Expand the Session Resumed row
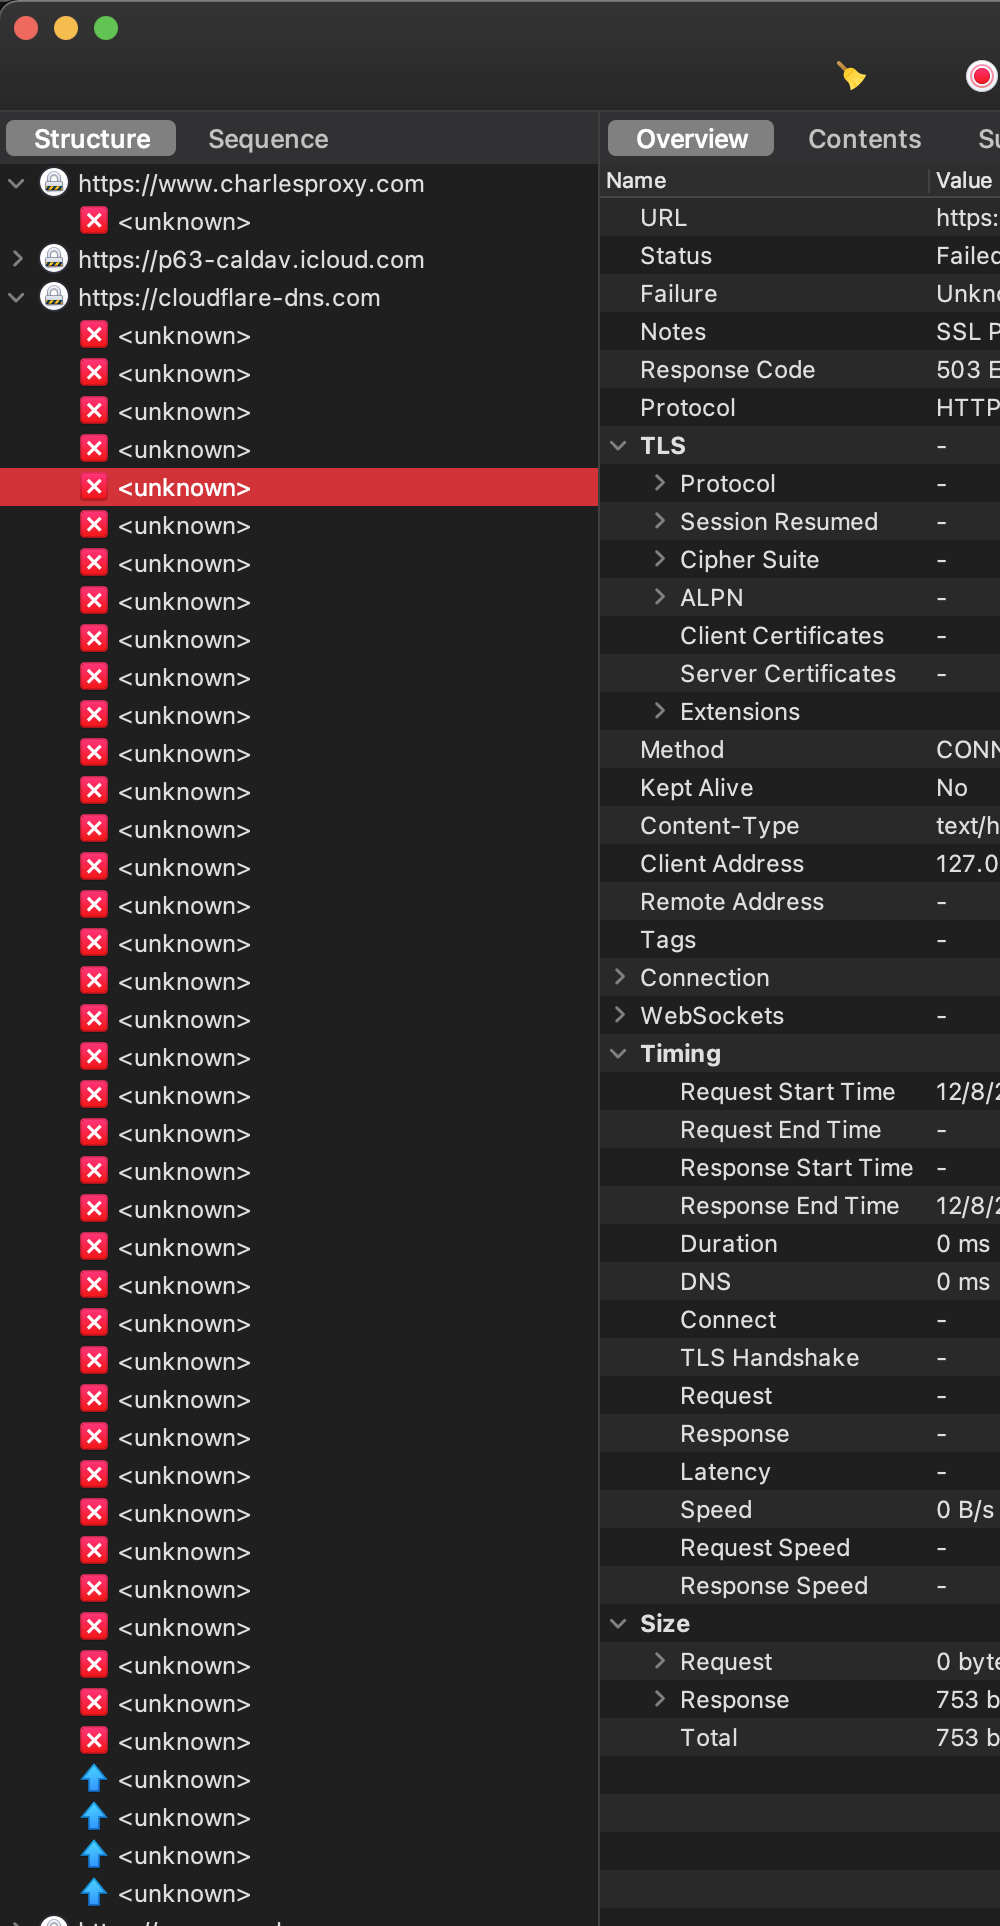 [660, 521]
